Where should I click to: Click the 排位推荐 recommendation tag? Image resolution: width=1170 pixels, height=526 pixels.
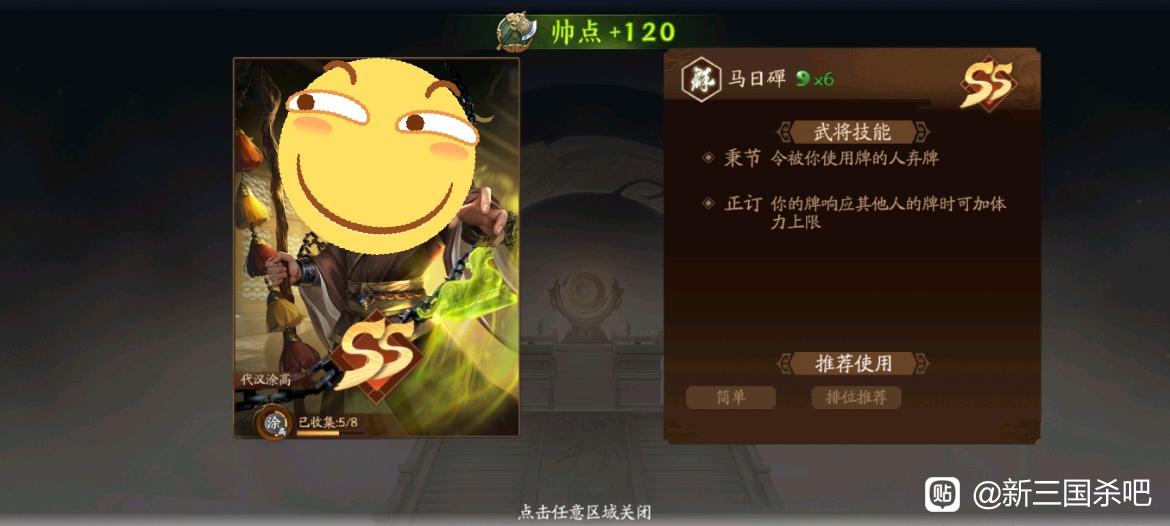856,398
